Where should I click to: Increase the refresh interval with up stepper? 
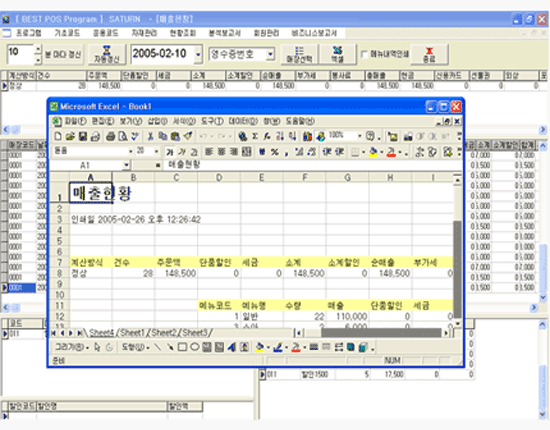(x=38, y=49)
